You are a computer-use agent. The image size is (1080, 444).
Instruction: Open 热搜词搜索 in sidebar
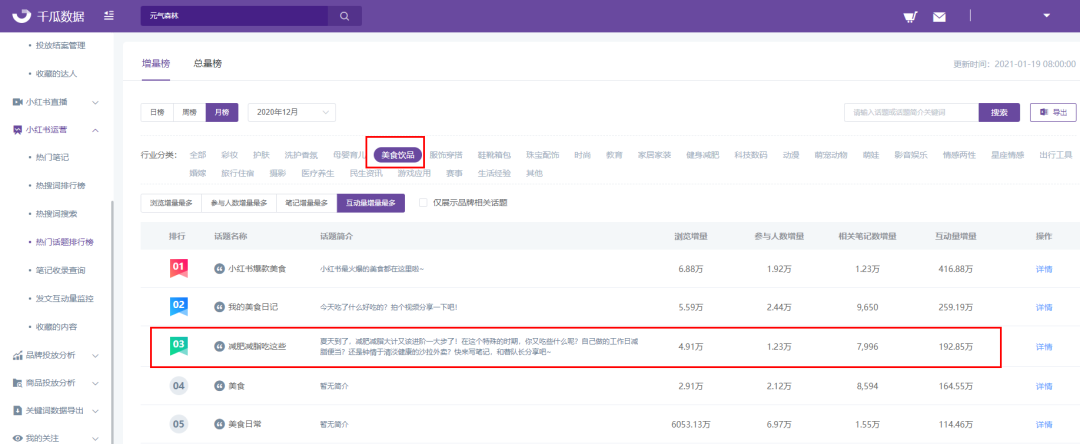pyautogui.click(x=56, y=214)
